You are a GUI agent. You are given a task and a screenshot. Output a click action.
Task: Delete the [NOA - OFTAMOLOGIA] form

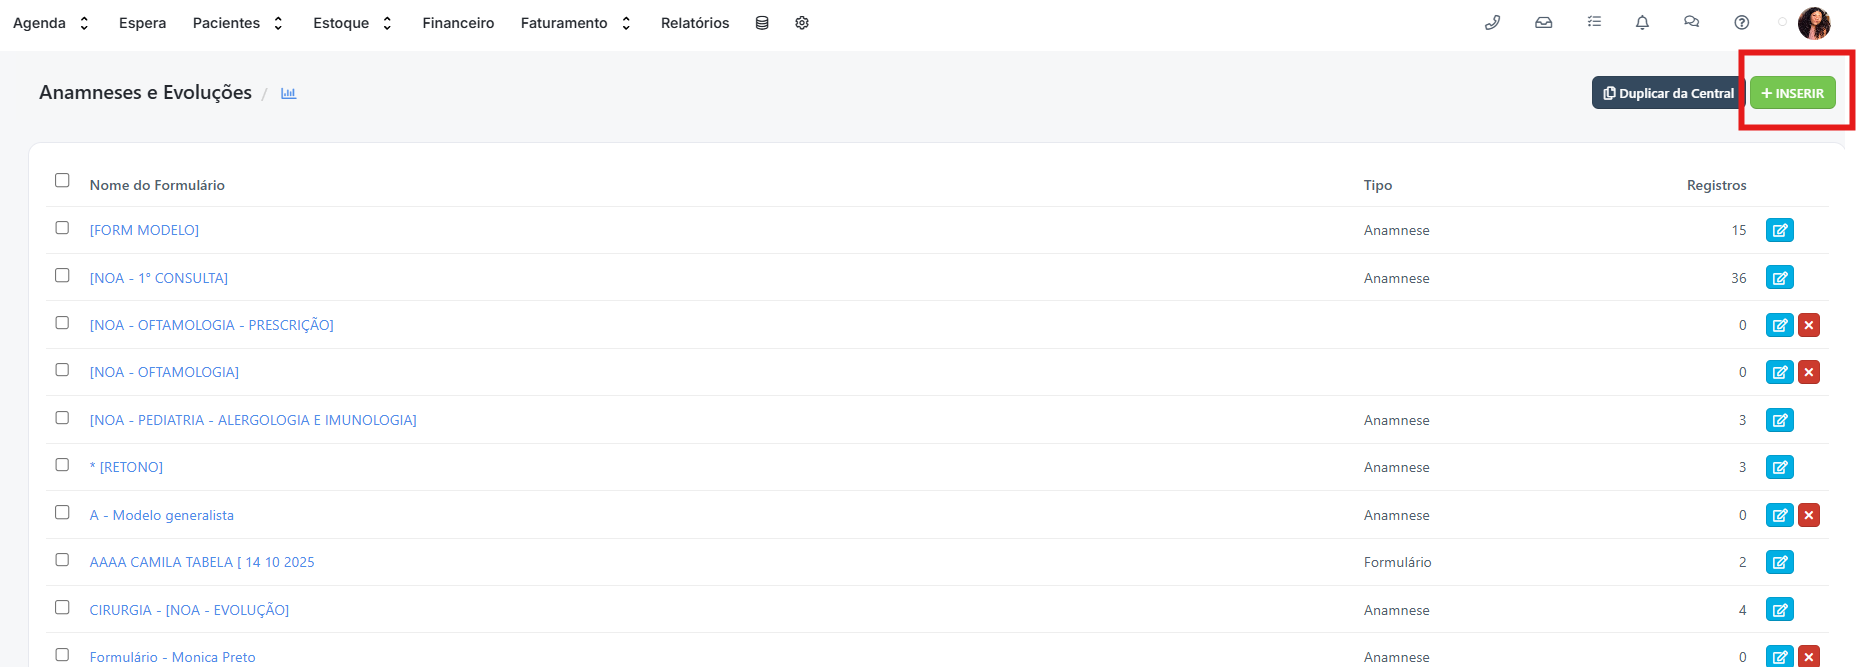pyautogui.click(x=1809, y=372)
